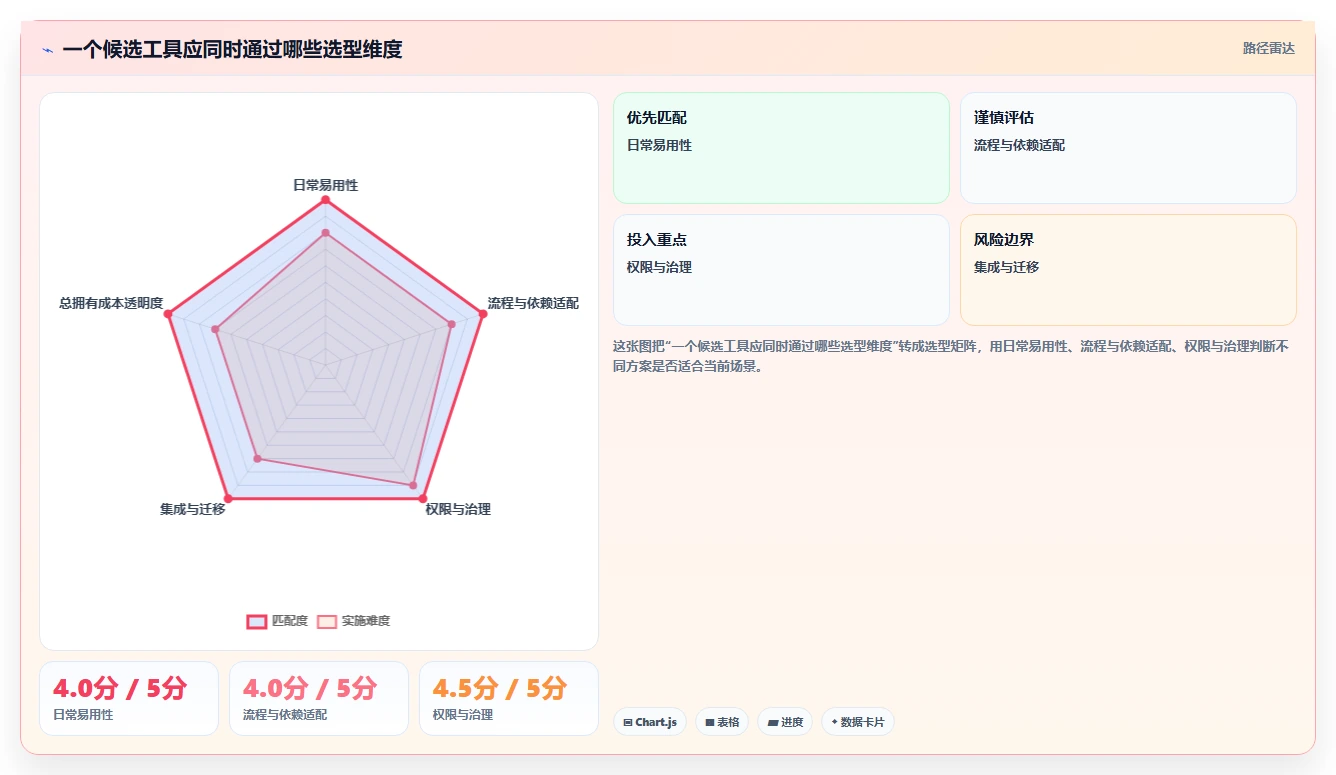Click the lightning icon beside the title

pos(47,50)
